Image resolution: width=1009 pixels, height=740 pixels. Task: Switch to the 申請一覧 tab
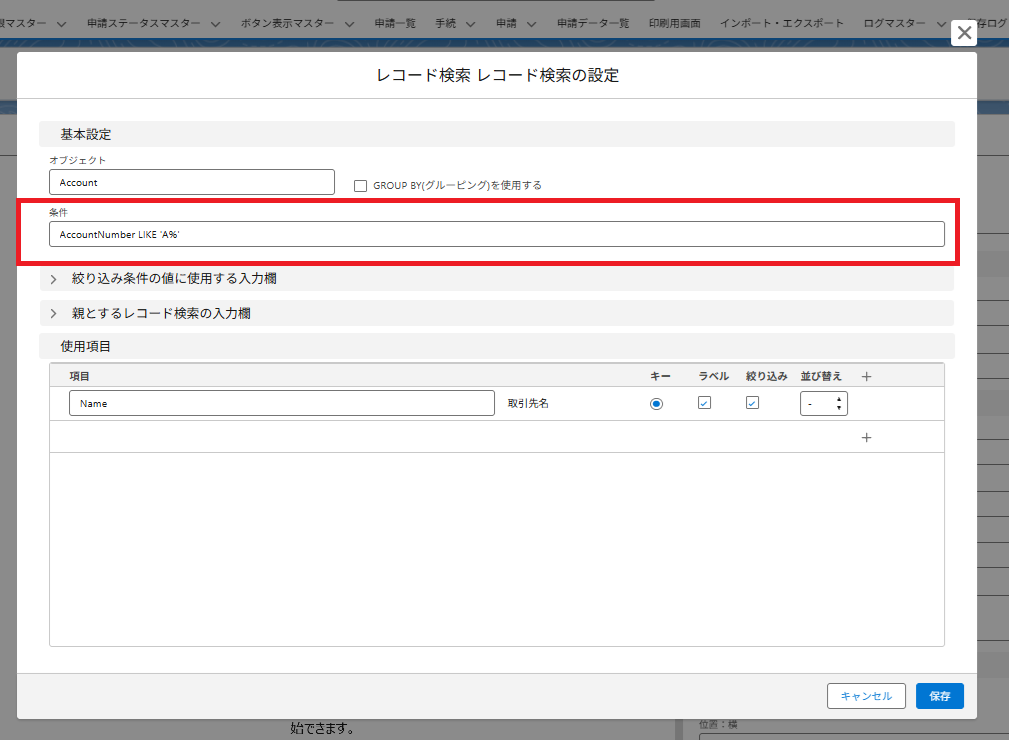[395, 23]
